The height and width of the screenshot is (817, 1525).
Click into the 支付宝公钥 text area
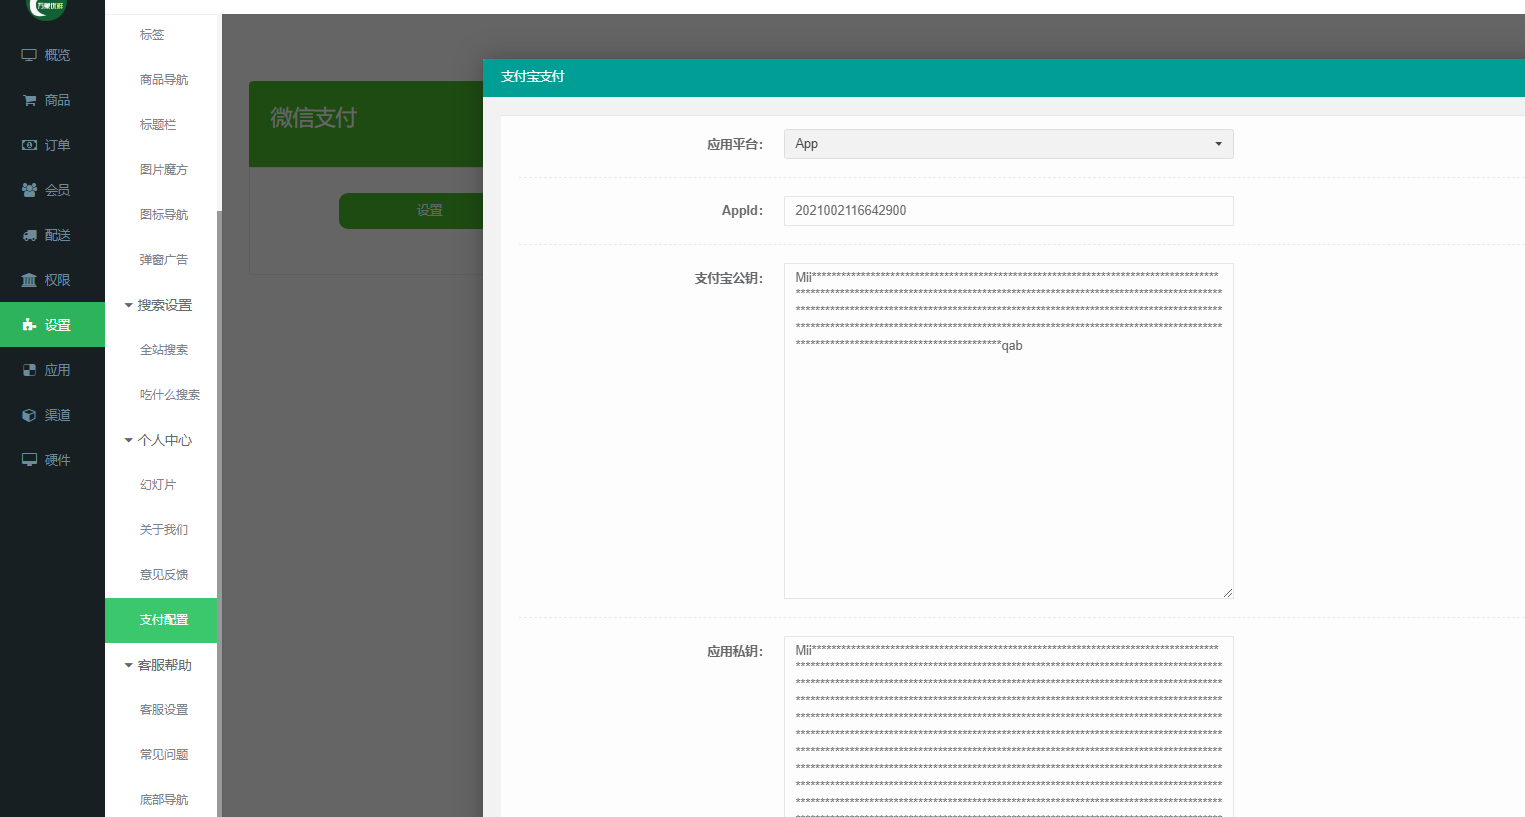pyautogui.click(x=1008, y=431)
